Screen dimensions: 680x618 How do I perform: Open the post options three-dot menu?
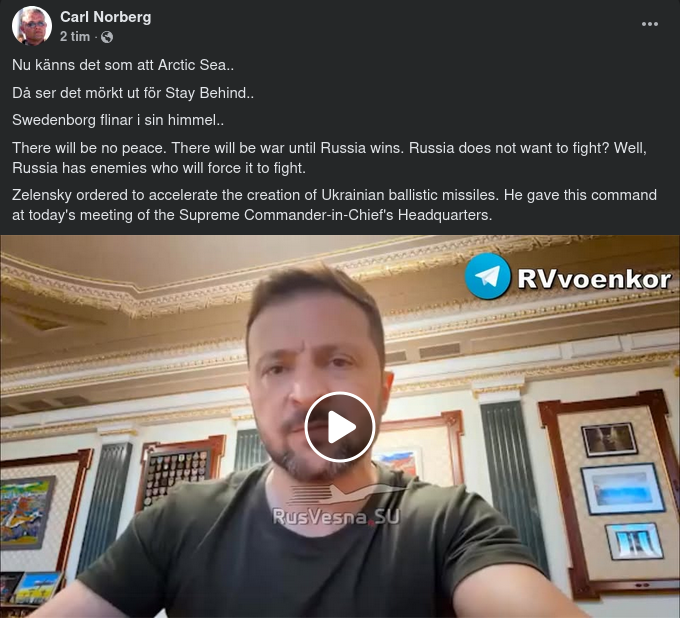pyautogui.click(x=650, y=24)
